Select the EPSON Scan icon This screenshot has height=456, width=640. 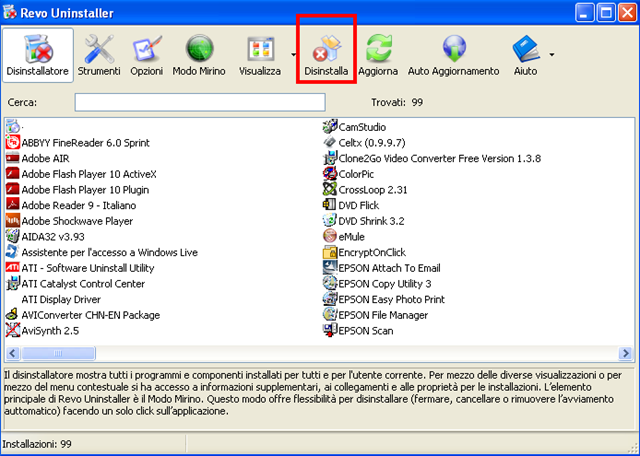329,330
